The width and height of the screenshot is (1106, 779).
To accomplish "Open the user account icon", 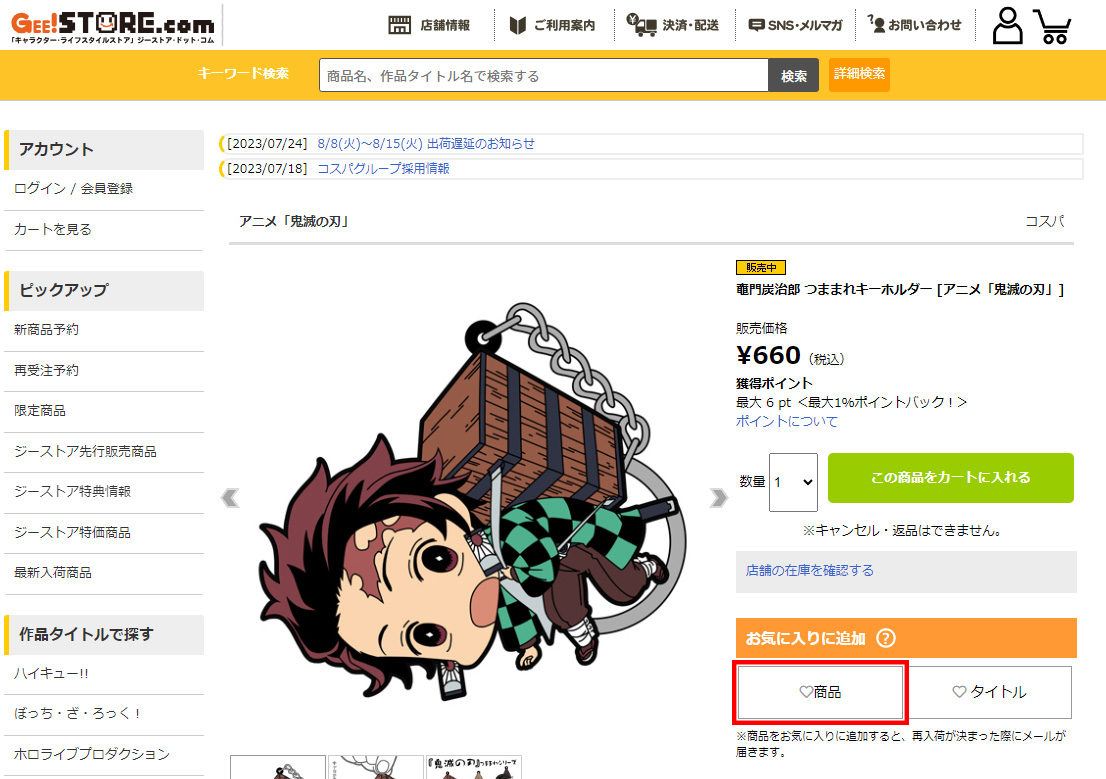I will pyautogui.click(x=1007, y=25).
